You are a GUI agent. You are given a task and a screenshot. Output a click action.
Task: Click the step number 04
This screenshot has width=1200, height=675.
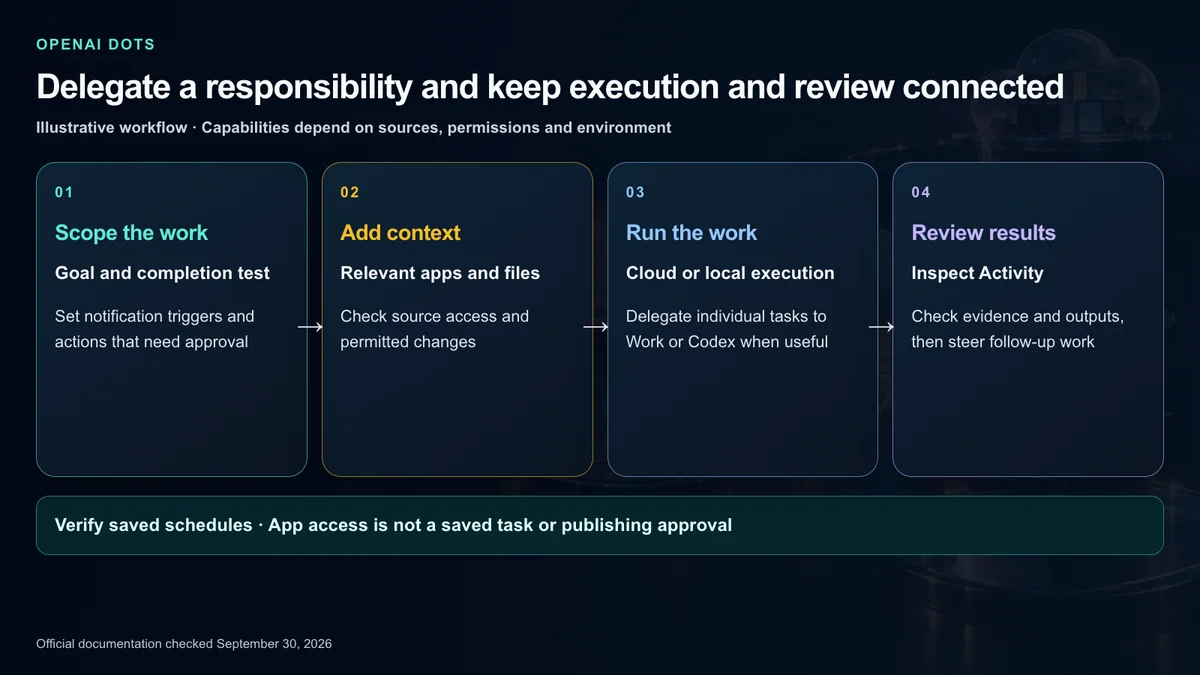[x=921, y=192]
